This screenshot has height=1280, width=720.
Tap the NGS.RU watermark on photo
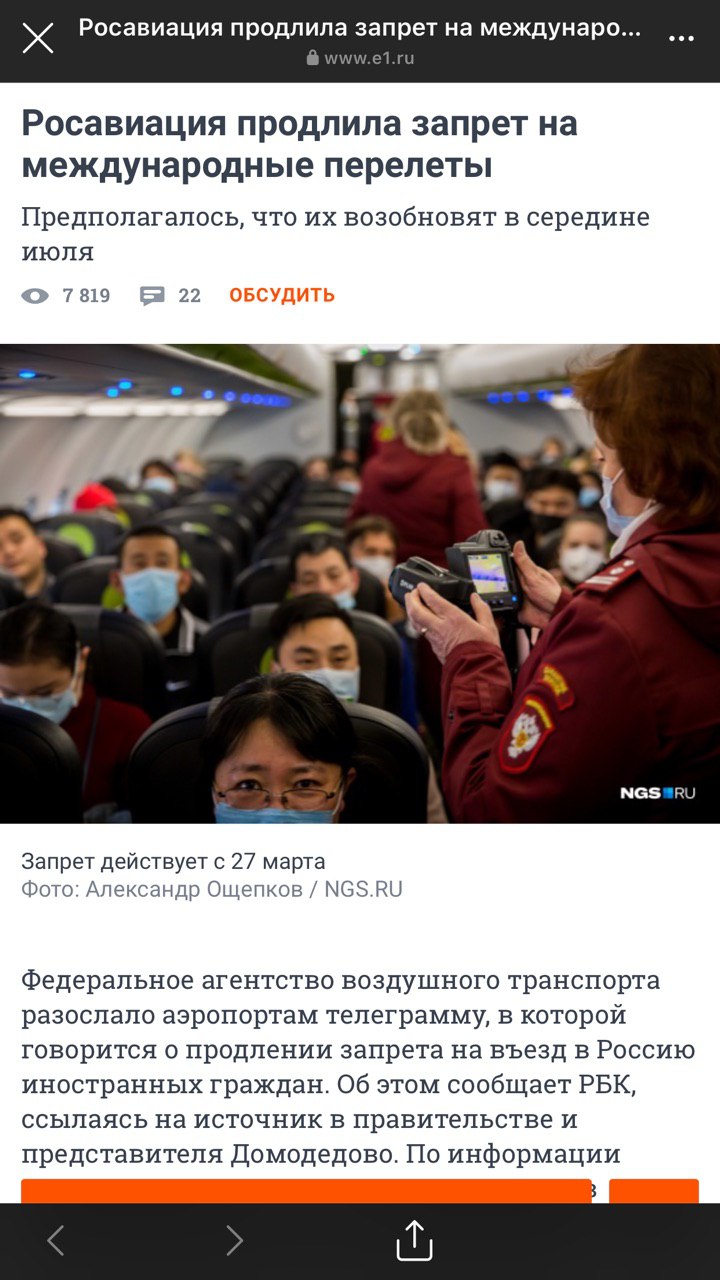coord(657,793)
